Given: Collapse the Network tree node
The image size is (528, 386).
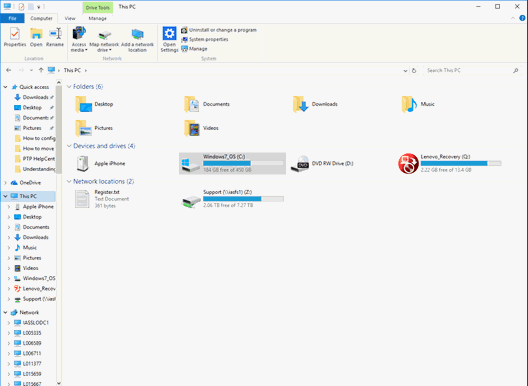Looking at the screenshot, I should click(x=5, y=313).
